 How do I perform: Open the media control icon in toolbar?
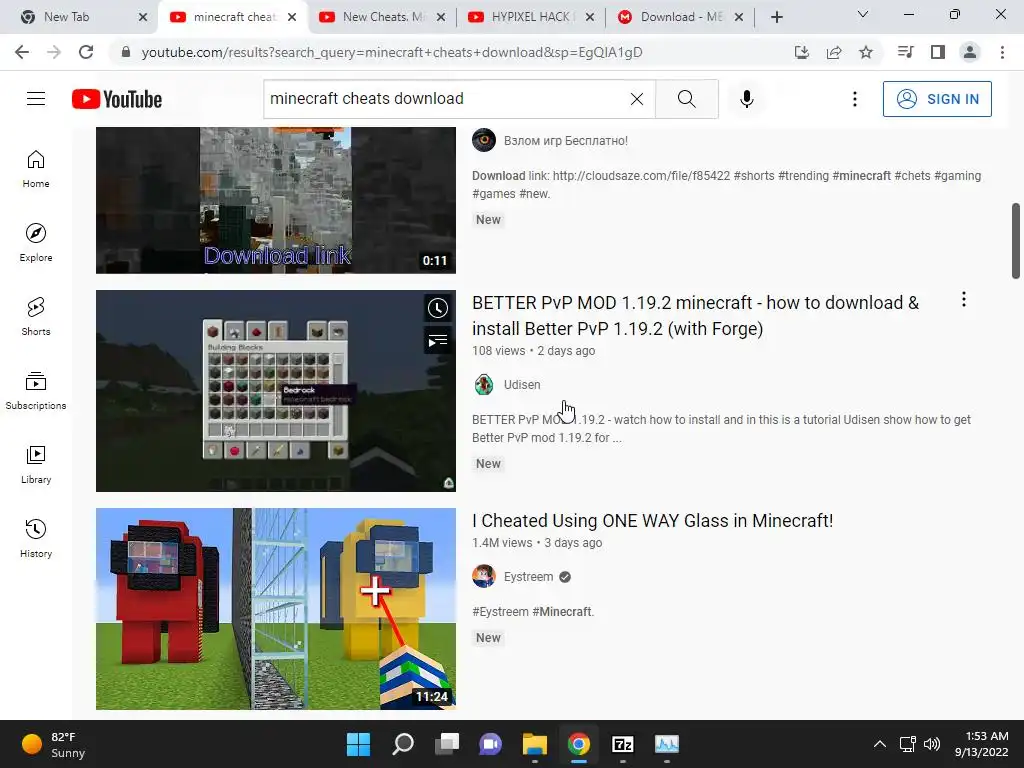click(x=905, y=52)
